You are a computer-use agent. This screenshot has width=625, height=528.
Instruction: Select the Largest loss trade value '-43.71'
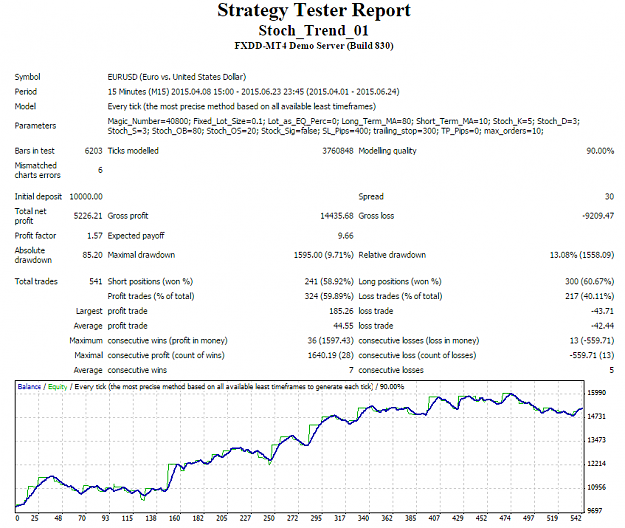click(x=602, y=311)
